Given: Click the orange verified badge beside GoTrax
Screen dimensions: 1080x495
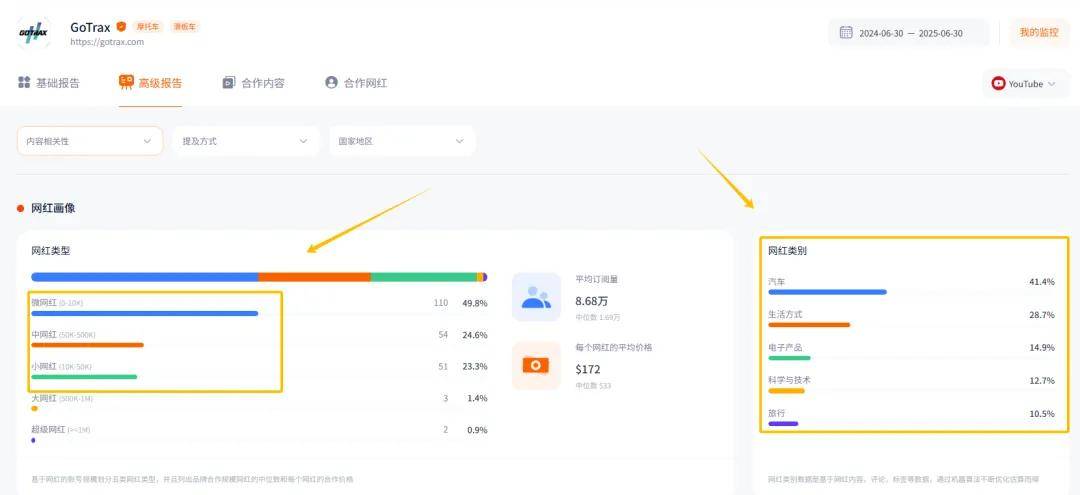Looking at the screenshot, I should click(121, 27).
